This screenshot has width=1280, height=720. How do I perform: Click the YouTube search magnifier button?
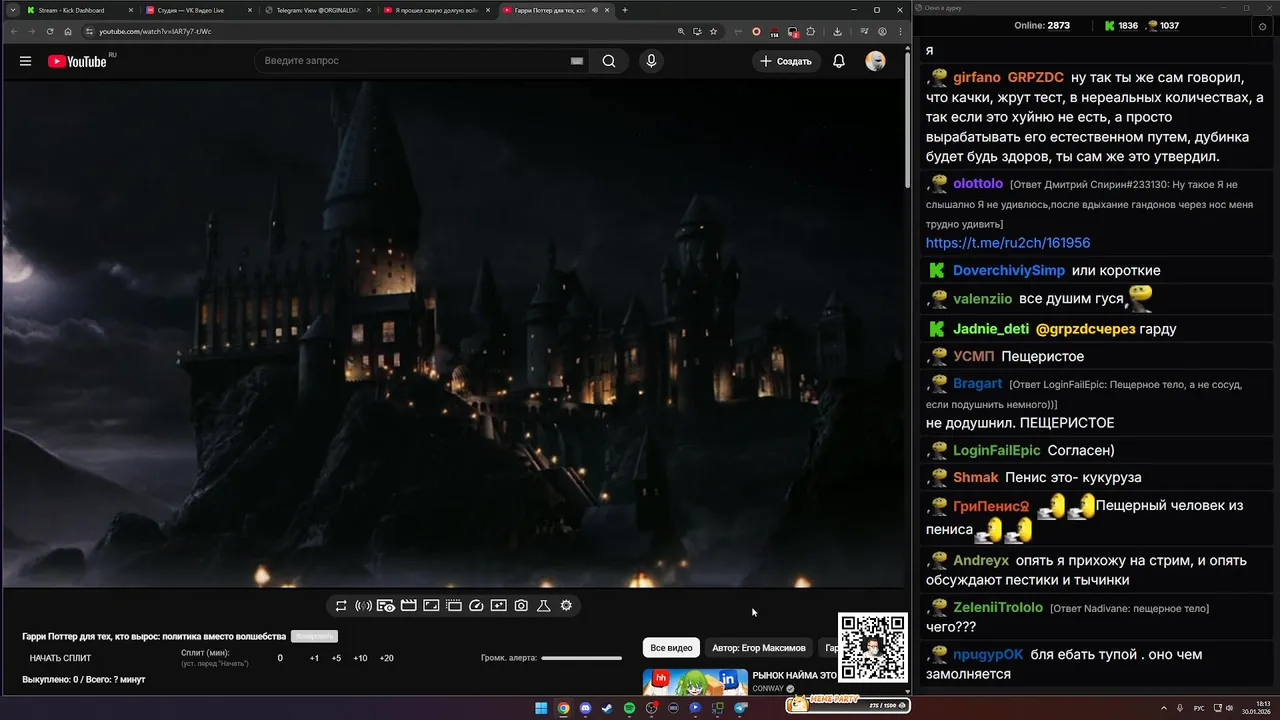coord(609,61)
